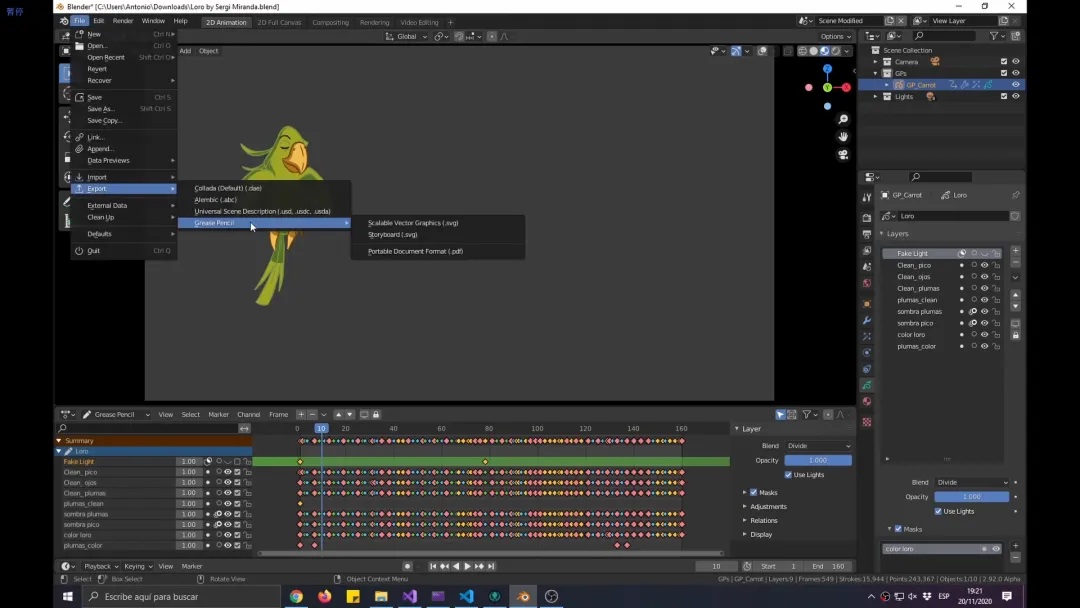Hide the Lights collection in outliner
This screenshot has height=608, width=1080.
1015,96
